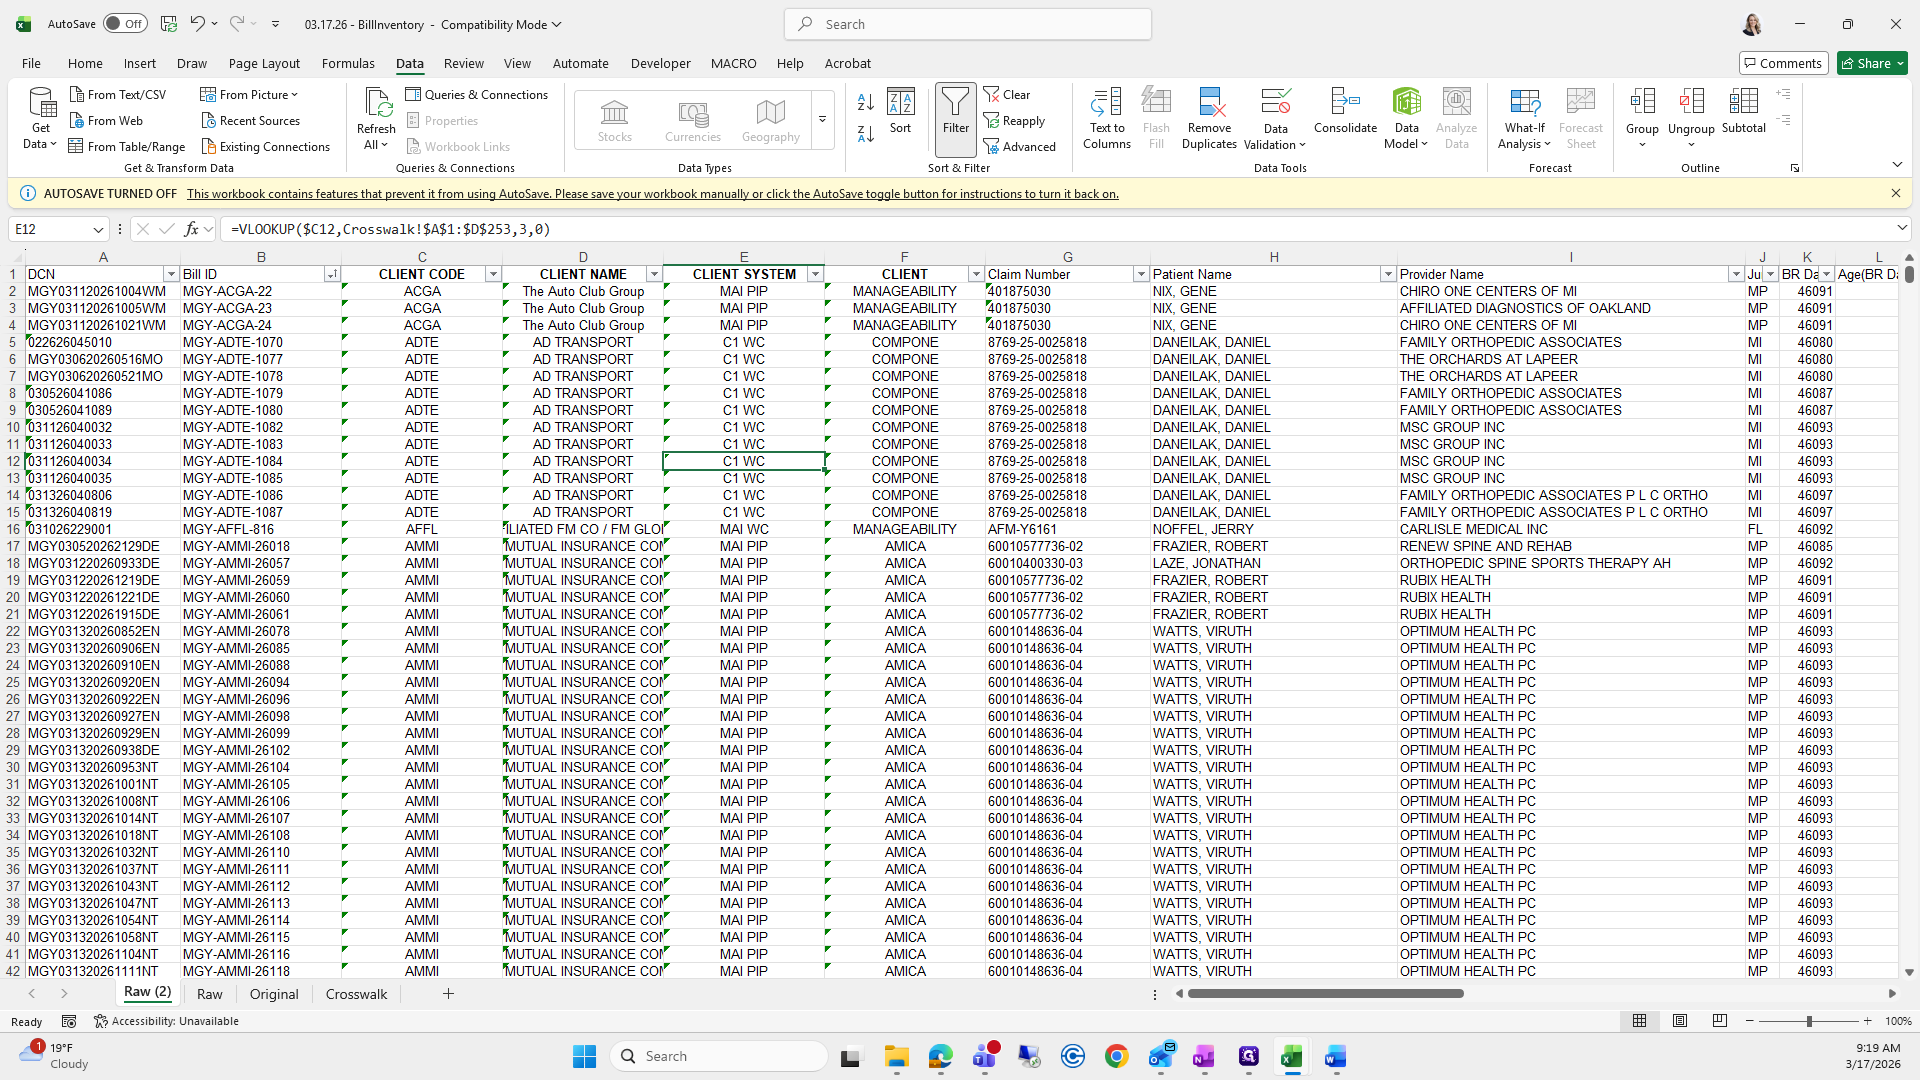Viewport: 1920px width, 1080px height.
Task: Open the Patient Name filter dropdown
Action: click(1387, 274)
